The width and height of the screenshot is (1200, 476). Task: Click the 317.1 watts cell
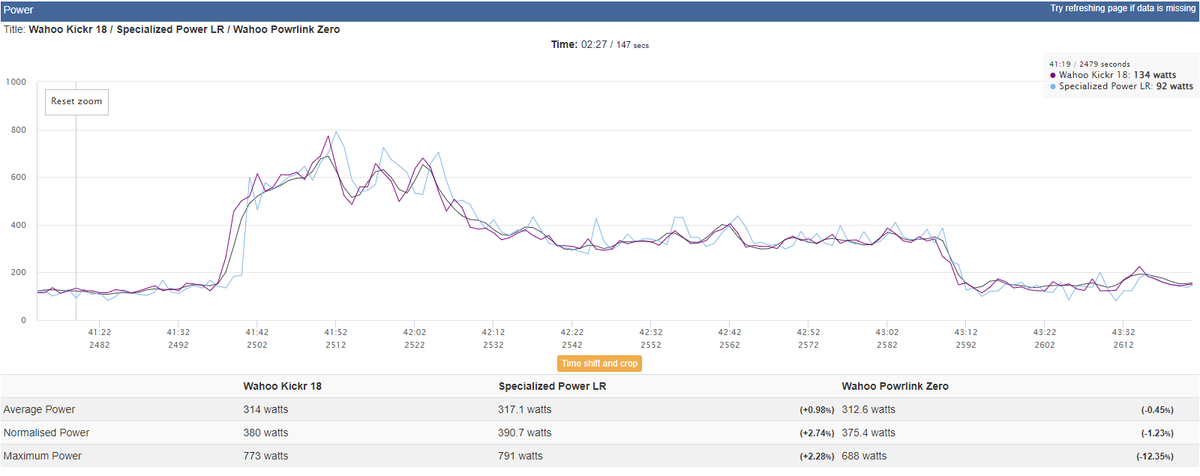524,409
